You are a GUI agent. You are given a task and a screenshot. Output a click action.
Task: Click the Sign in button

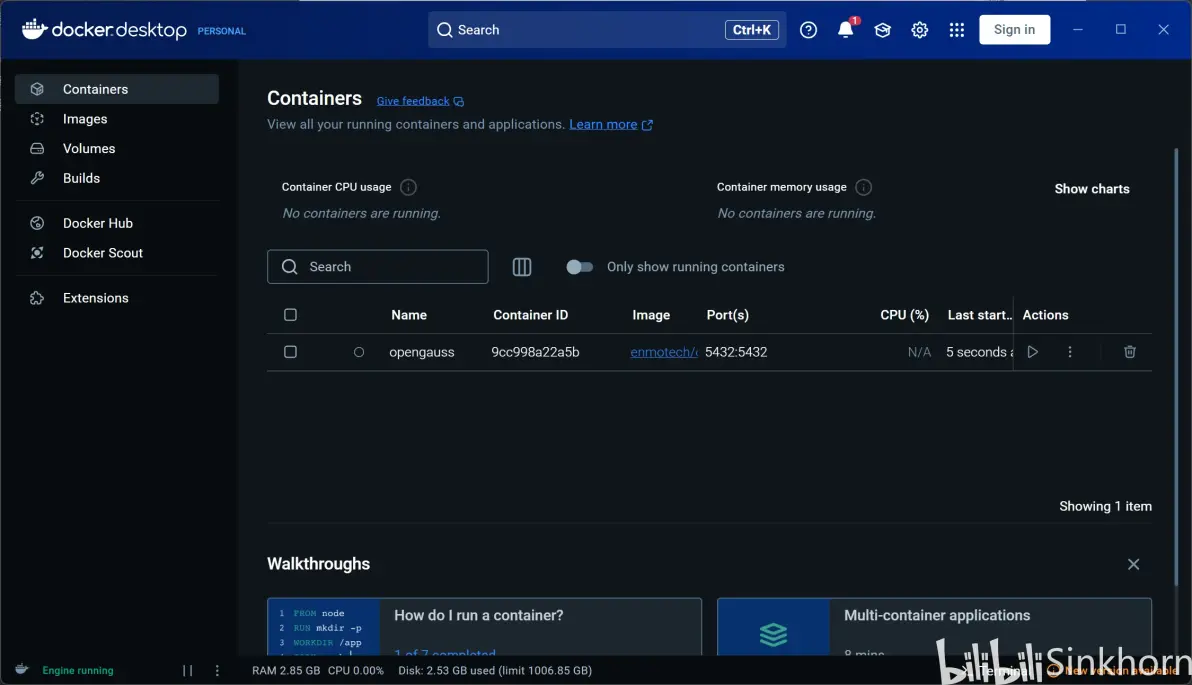point(1014,30)
